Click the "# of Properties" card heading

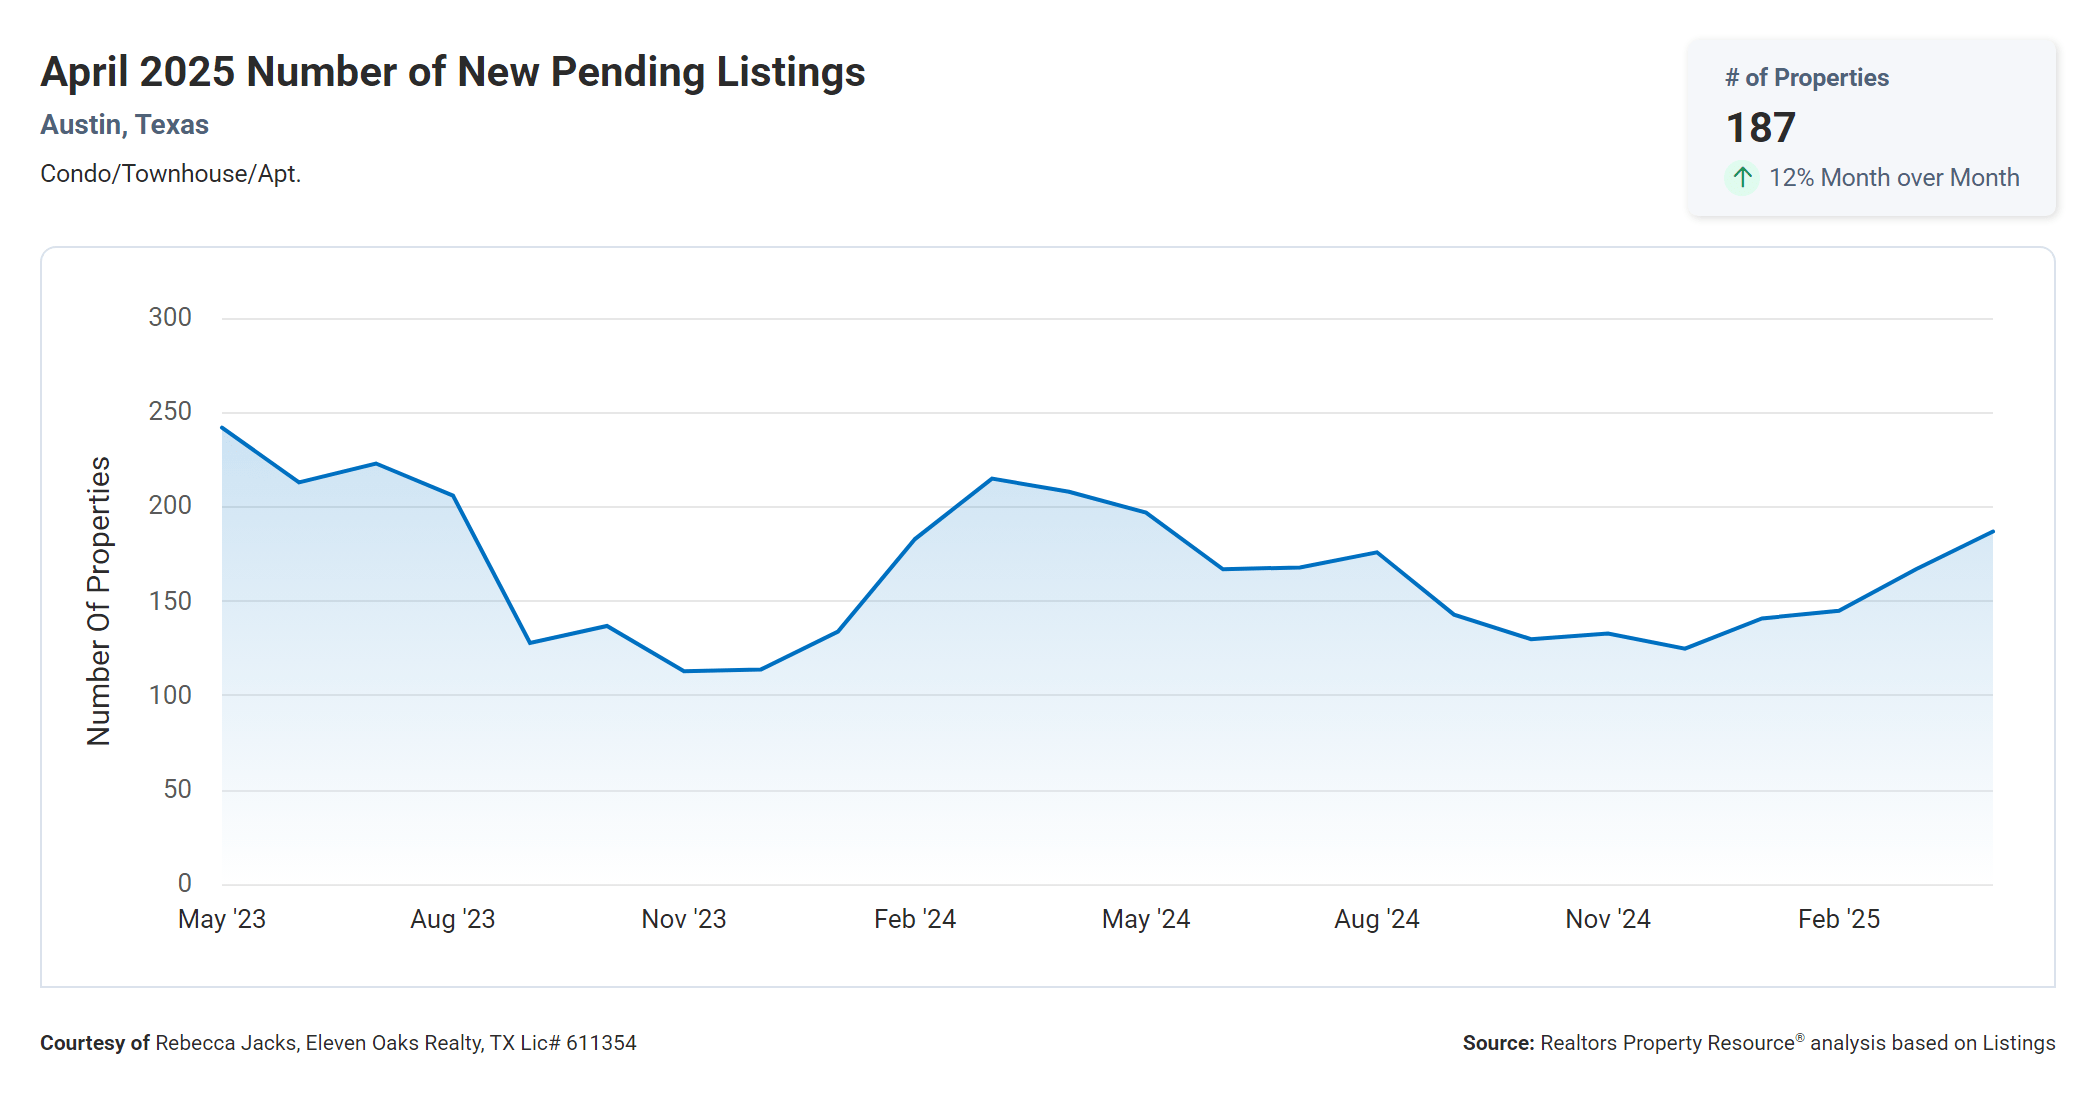click(1806, 78)
